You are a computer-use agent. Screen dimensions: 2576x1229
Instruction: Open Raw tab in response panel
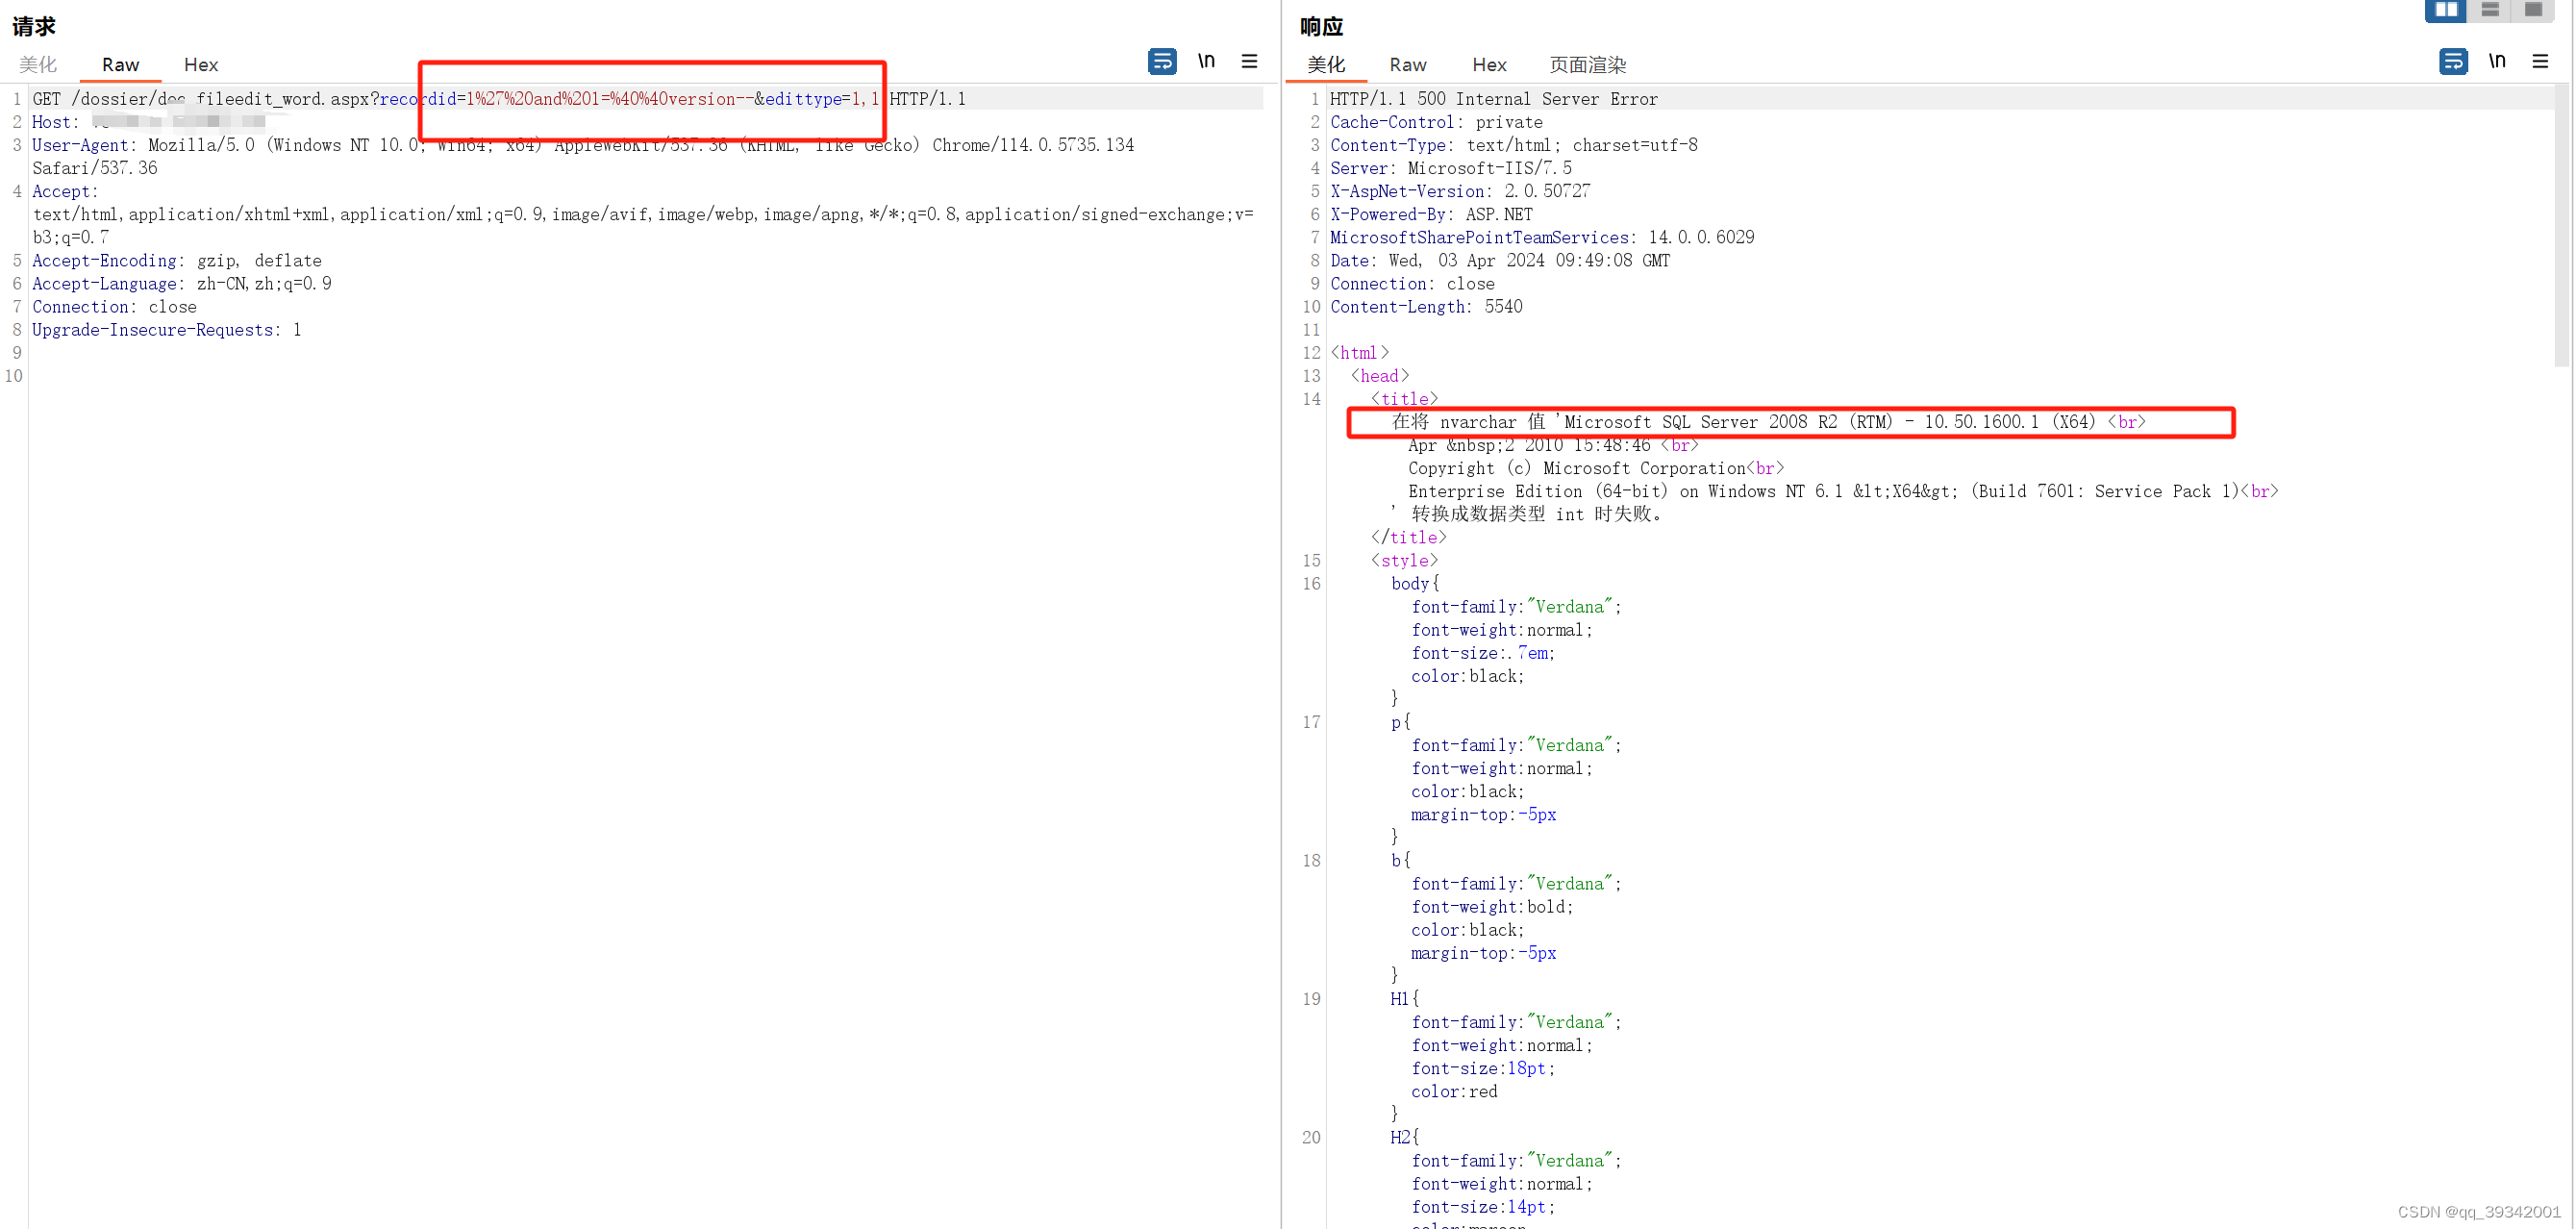[x=1406, y=64]
